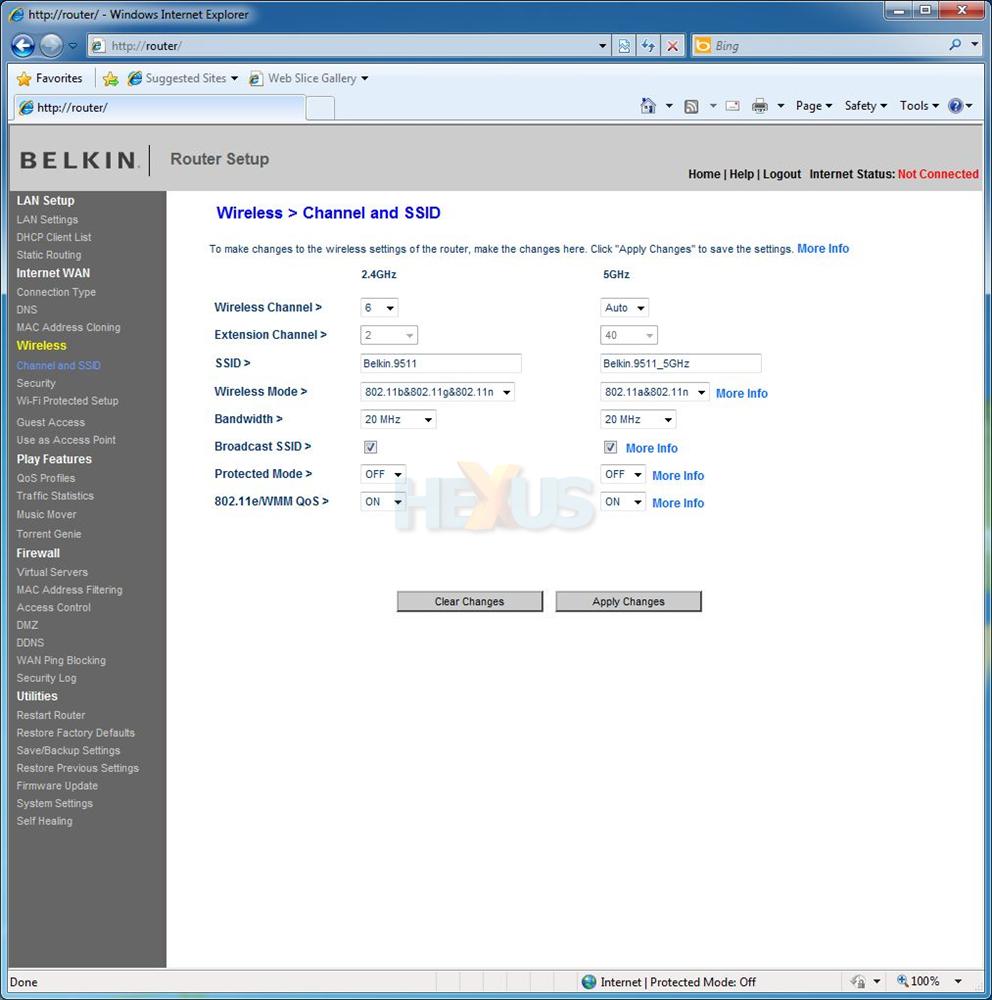
Task: Click the status bar security lock icon
Action: coord(859,982)
